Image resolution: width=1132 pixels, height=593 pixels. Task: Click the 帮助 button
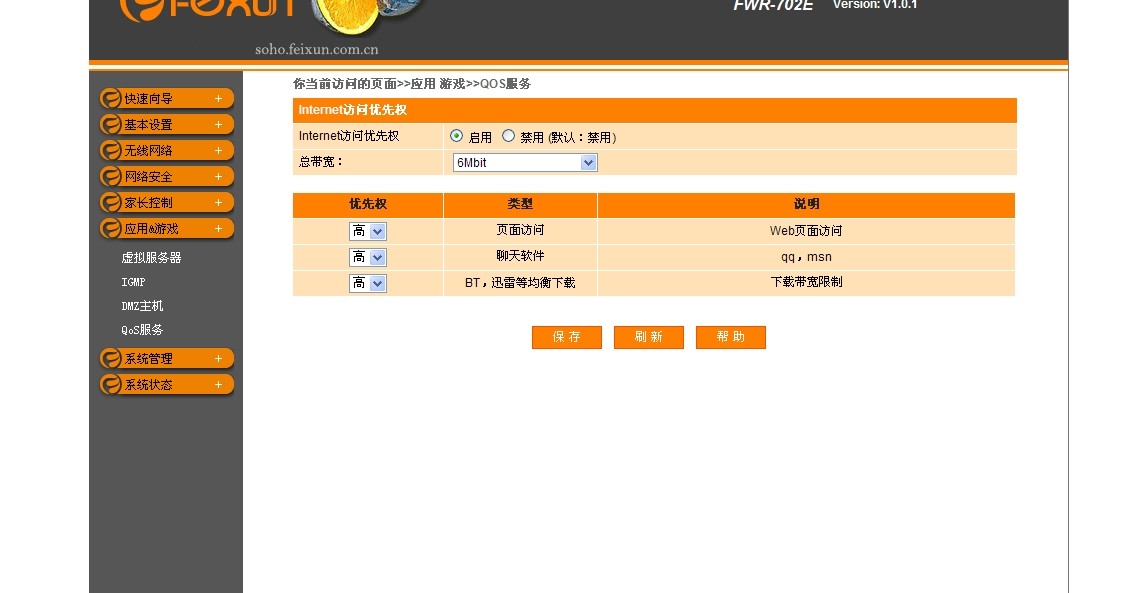click(731, 337)
